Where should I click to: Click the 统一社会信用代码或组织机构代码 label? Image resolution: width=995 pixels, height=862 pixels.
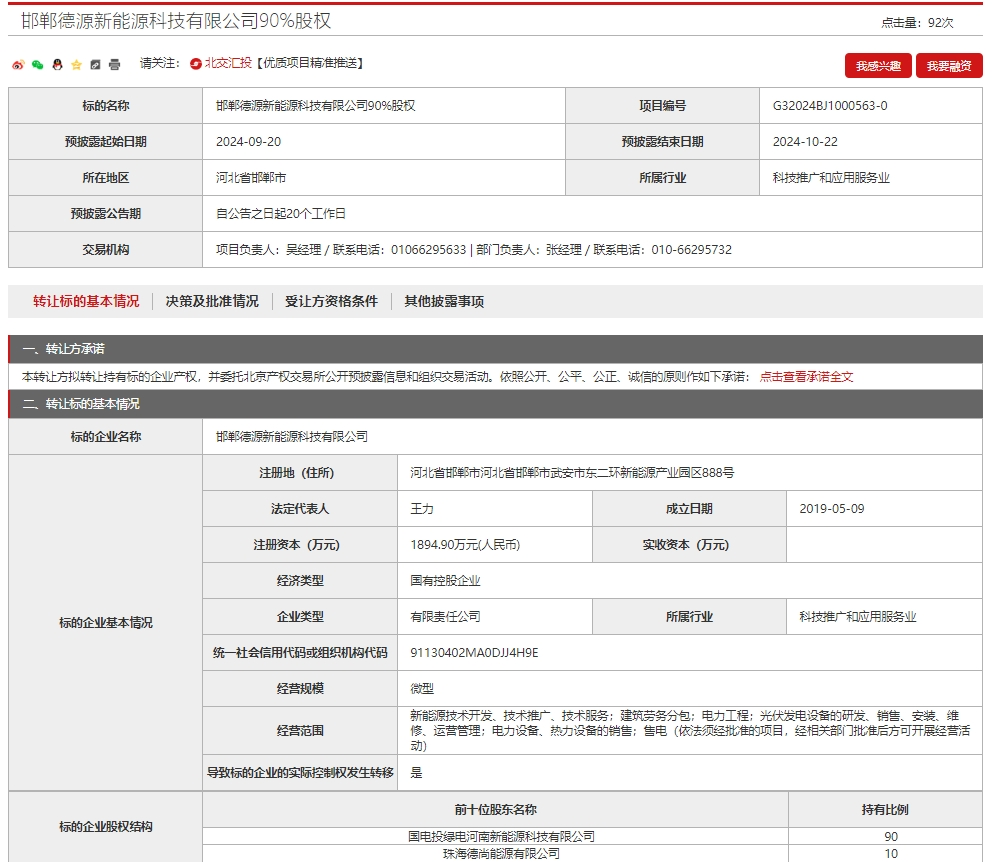[x=300, y=653]
